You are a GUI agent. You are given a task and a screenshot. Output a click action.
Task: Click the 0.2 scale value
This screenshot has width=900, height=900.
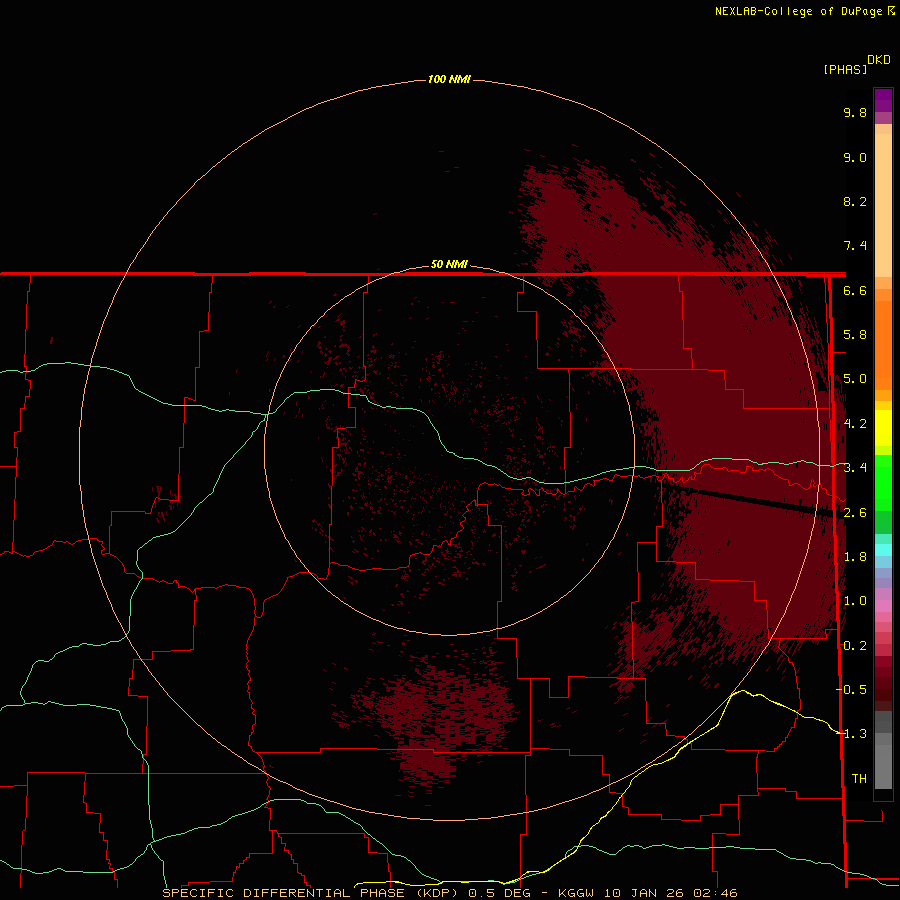(x=855, y=646)
